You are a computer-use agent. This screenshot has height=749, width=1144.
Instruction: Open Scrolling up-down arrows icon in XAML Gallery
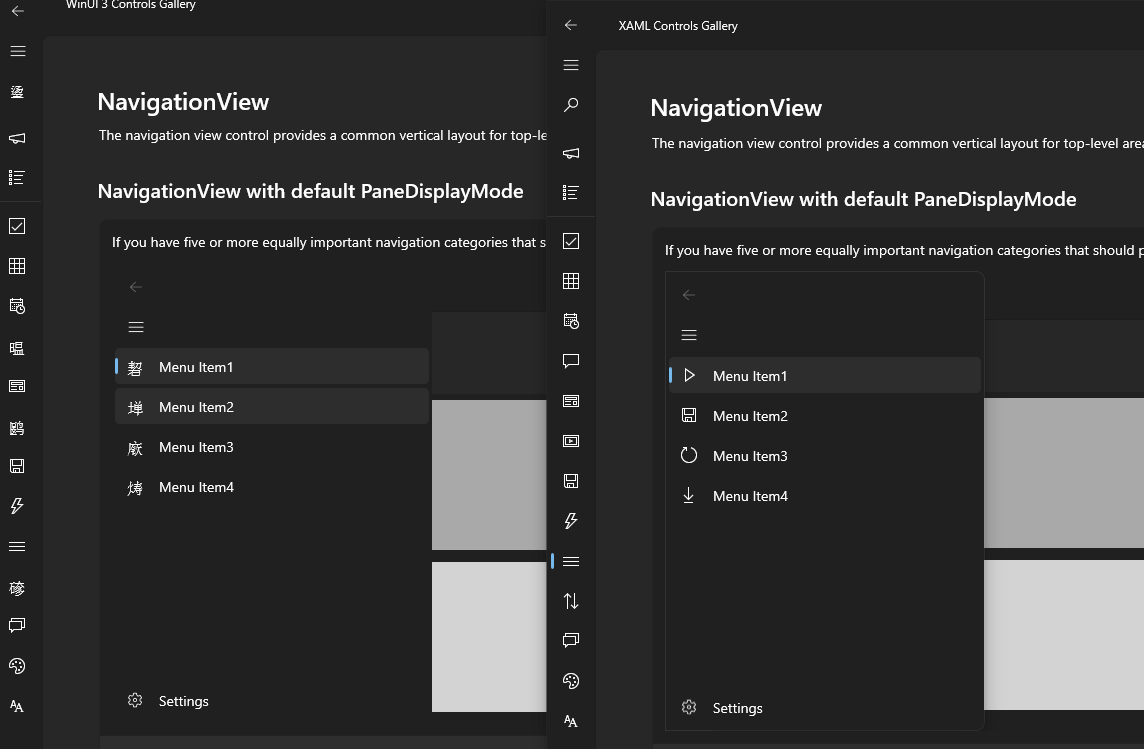(x=571, y=601)
